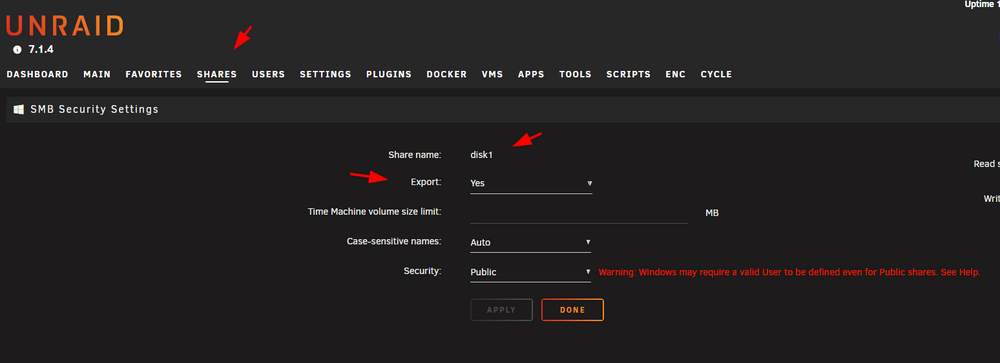Click the Time Machine volume size limit label

tap(374, 212)
